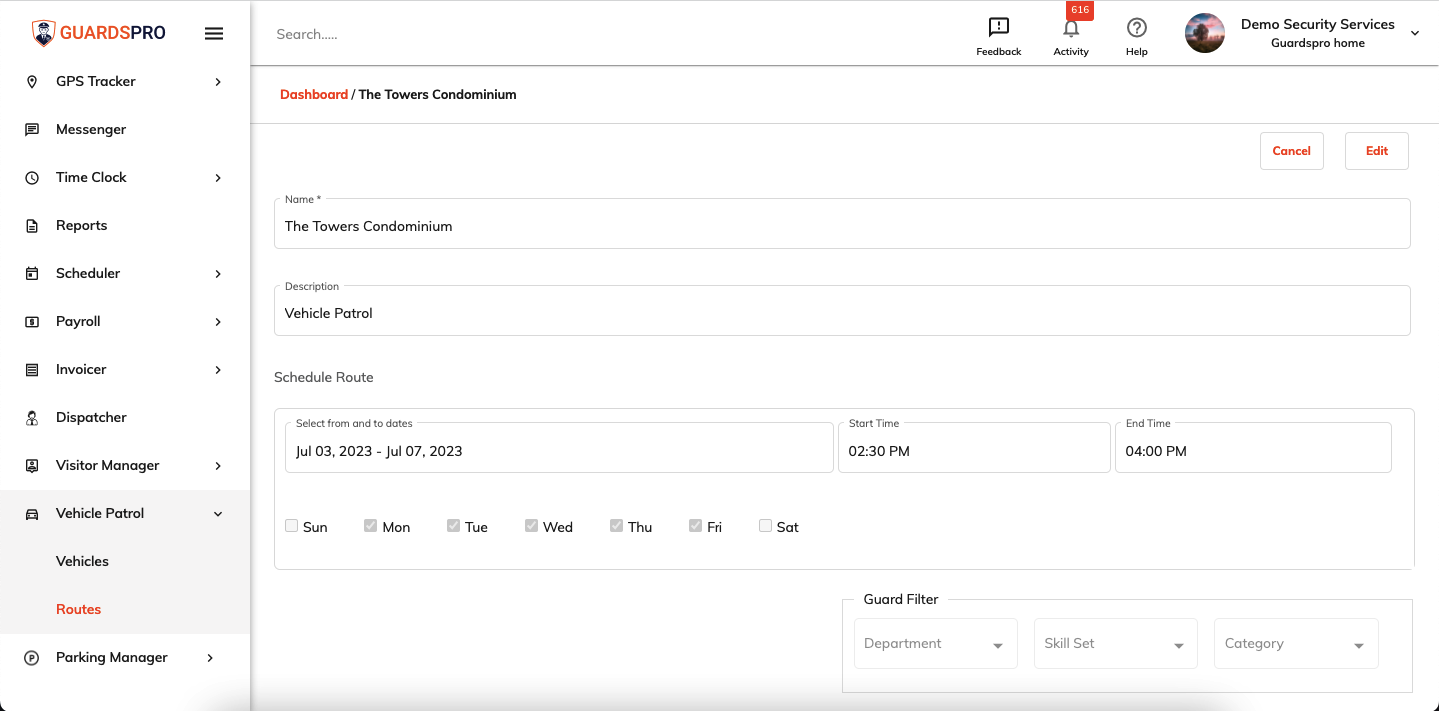Click the Edit button

tap(1376, 151)
